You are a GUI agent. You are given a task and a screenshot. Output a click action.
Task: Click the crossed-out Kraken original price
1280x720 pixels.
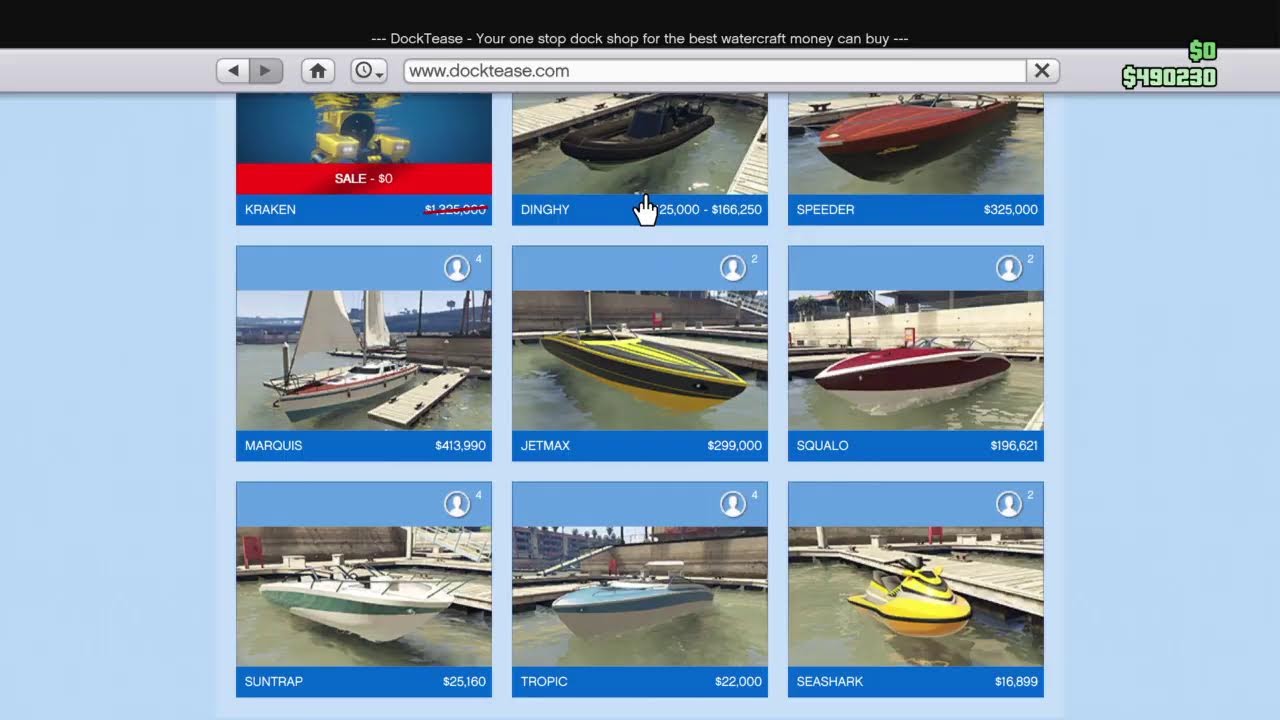click(x=456, y=210)
